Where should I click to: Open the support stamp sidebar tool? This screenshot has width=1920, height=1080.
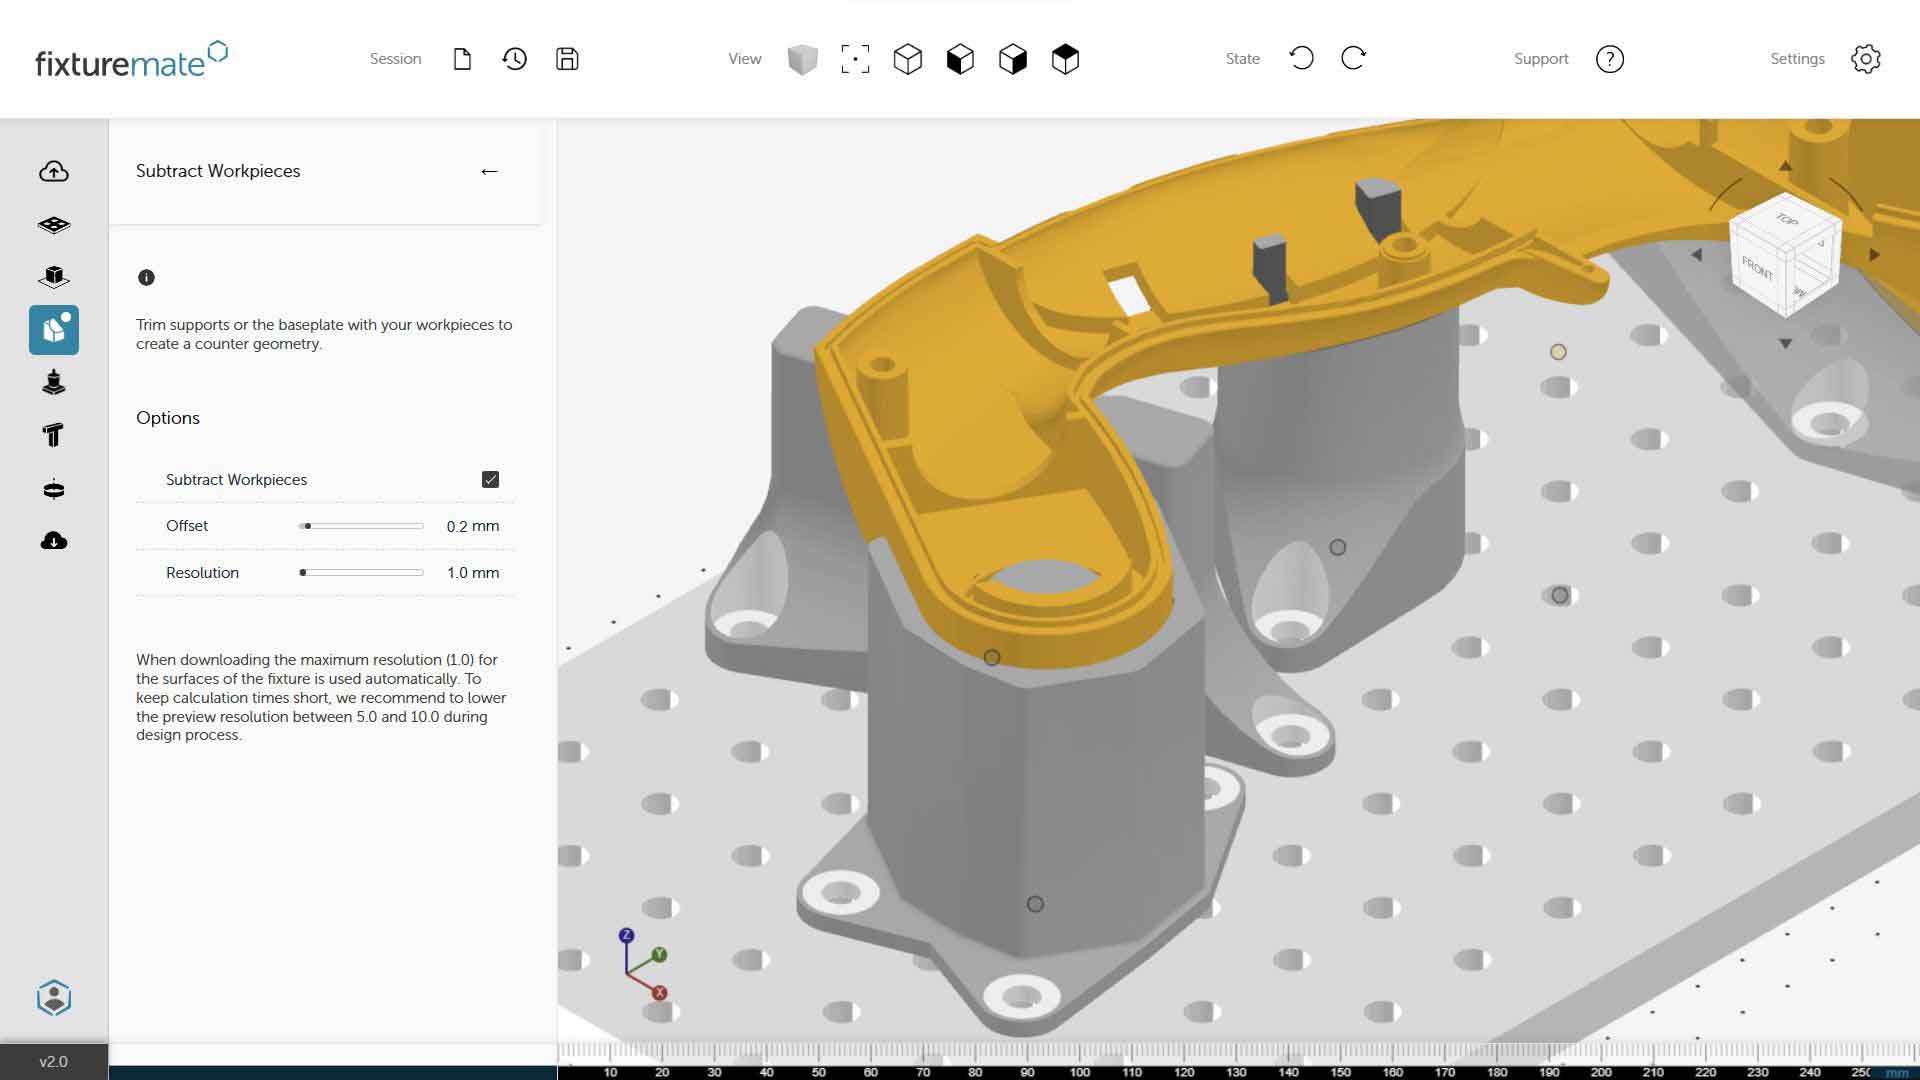click(54, 382)
